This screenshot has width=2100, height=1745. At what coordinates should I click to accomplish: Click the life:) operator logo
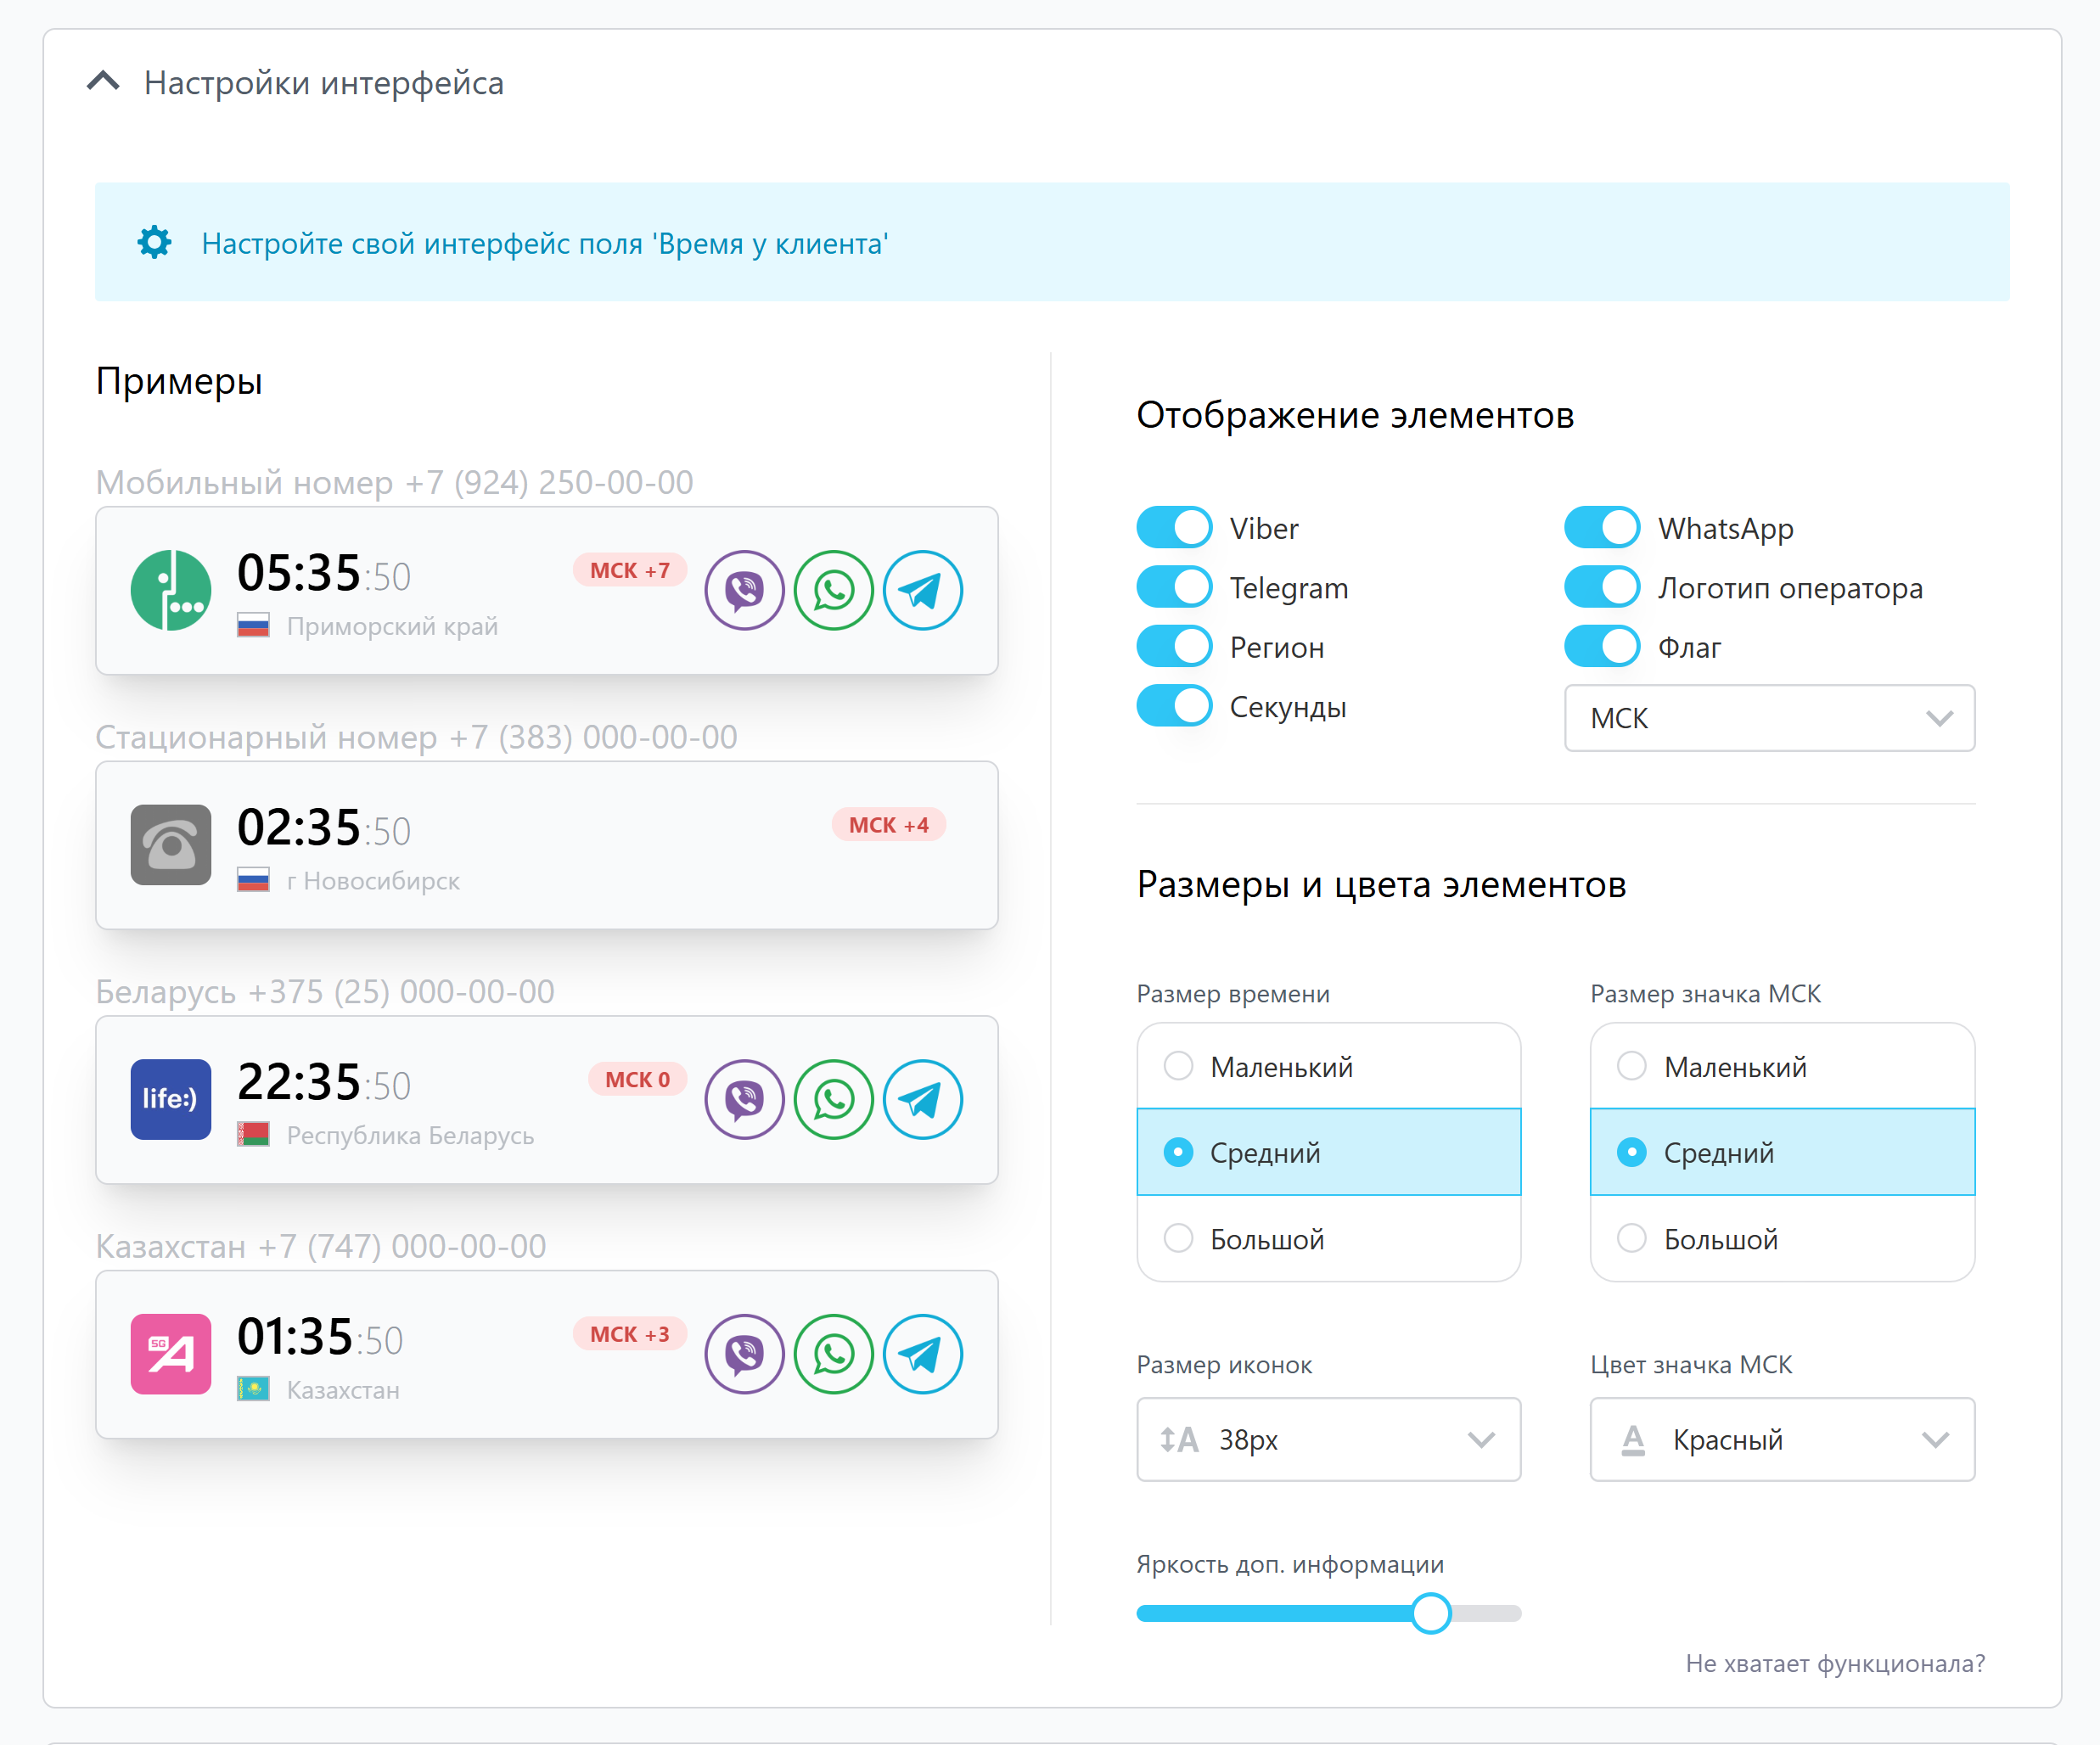click(171, 1099)
